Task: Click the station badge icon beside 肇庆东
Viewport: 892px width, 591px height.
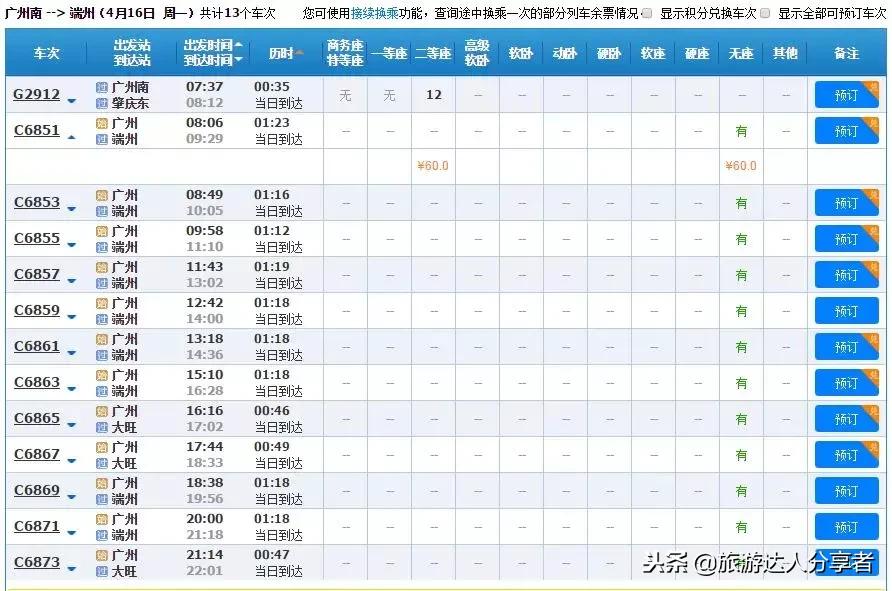Action: click(x=101, y=103)
